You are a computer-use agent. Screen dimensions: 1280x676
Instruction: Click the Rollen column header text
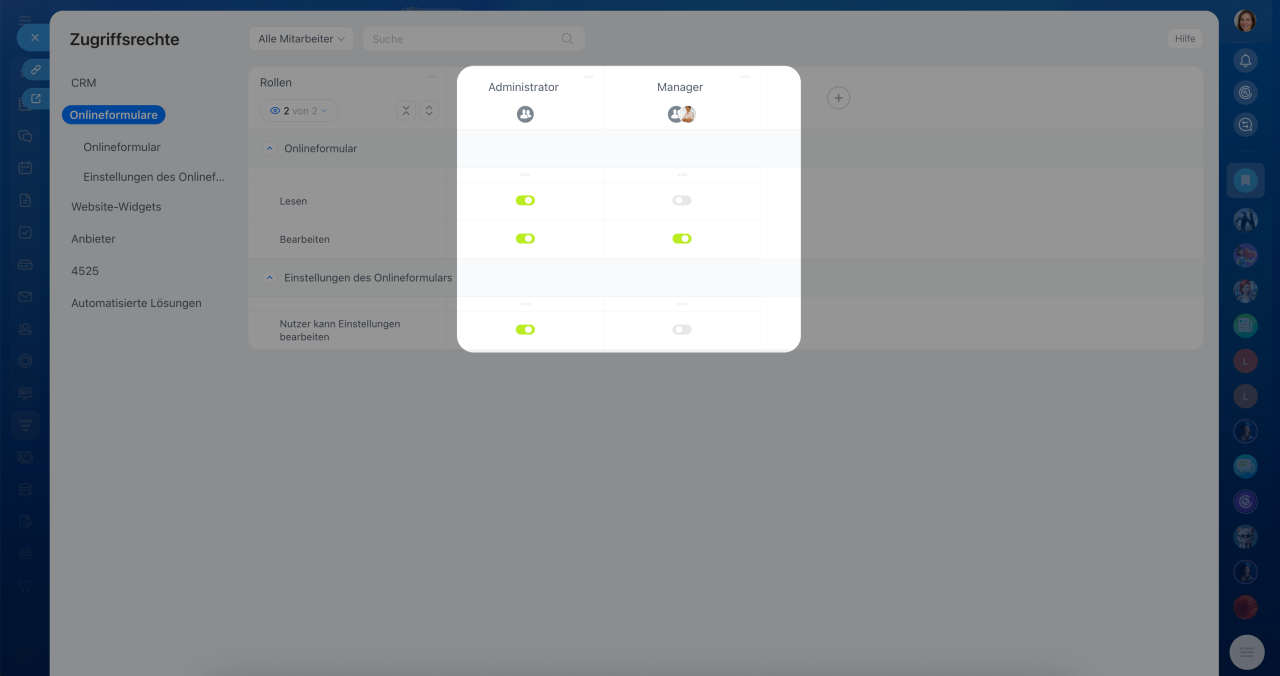[x=276, y=83]
